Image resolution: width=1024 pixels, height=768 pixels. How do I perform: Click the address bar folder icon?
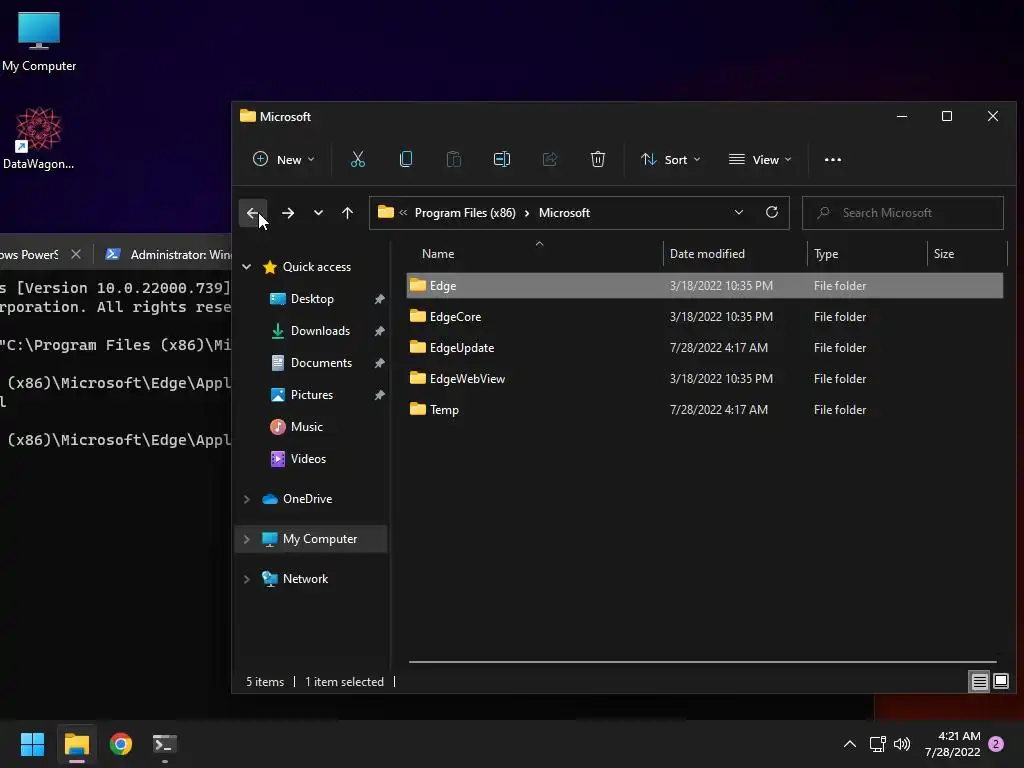(x=386, y=212)
